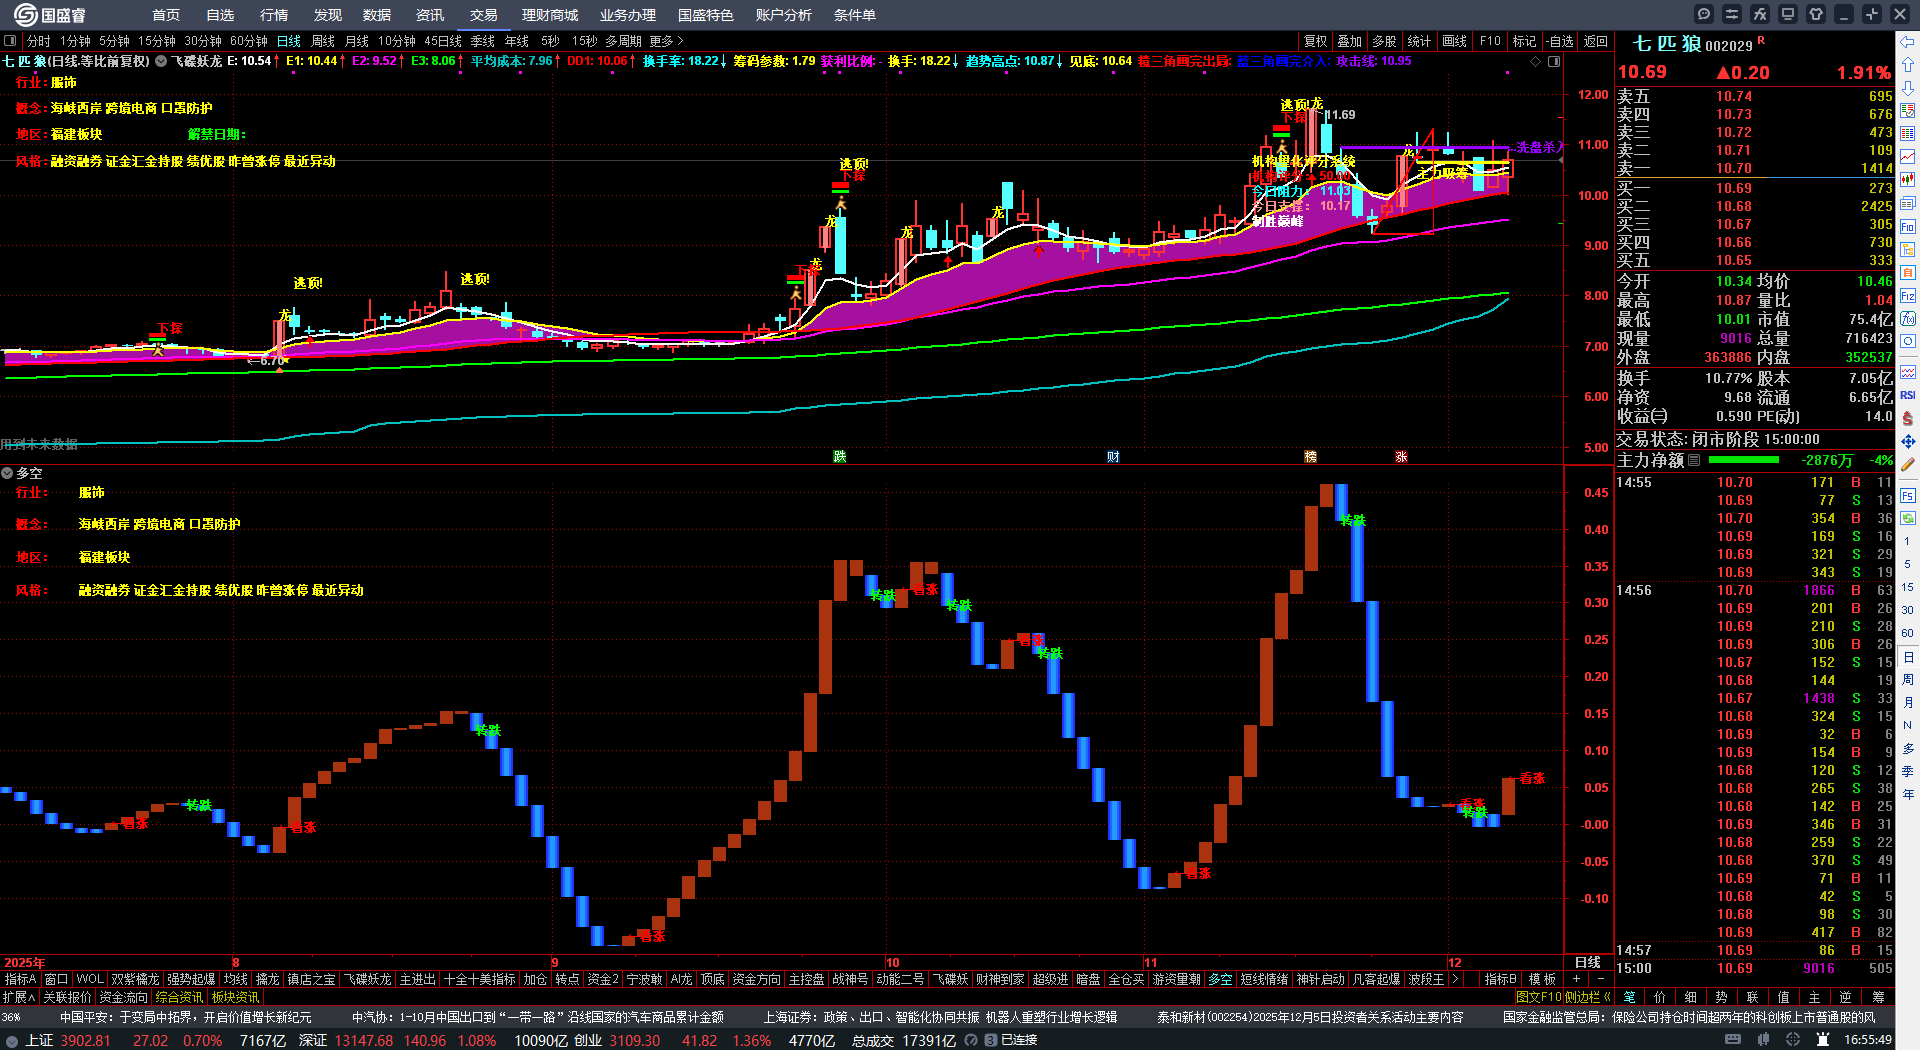
Task: Click the 统计 button
Action: pyautogui.click(x=1420, y=41)
